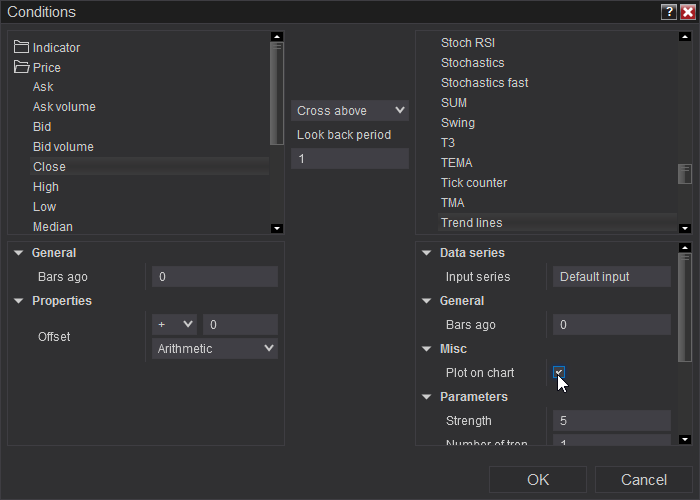Click the right properties panel scroll-down arrow
The width and height of the screenshot is (700, 500).
(x=685, y=439)
